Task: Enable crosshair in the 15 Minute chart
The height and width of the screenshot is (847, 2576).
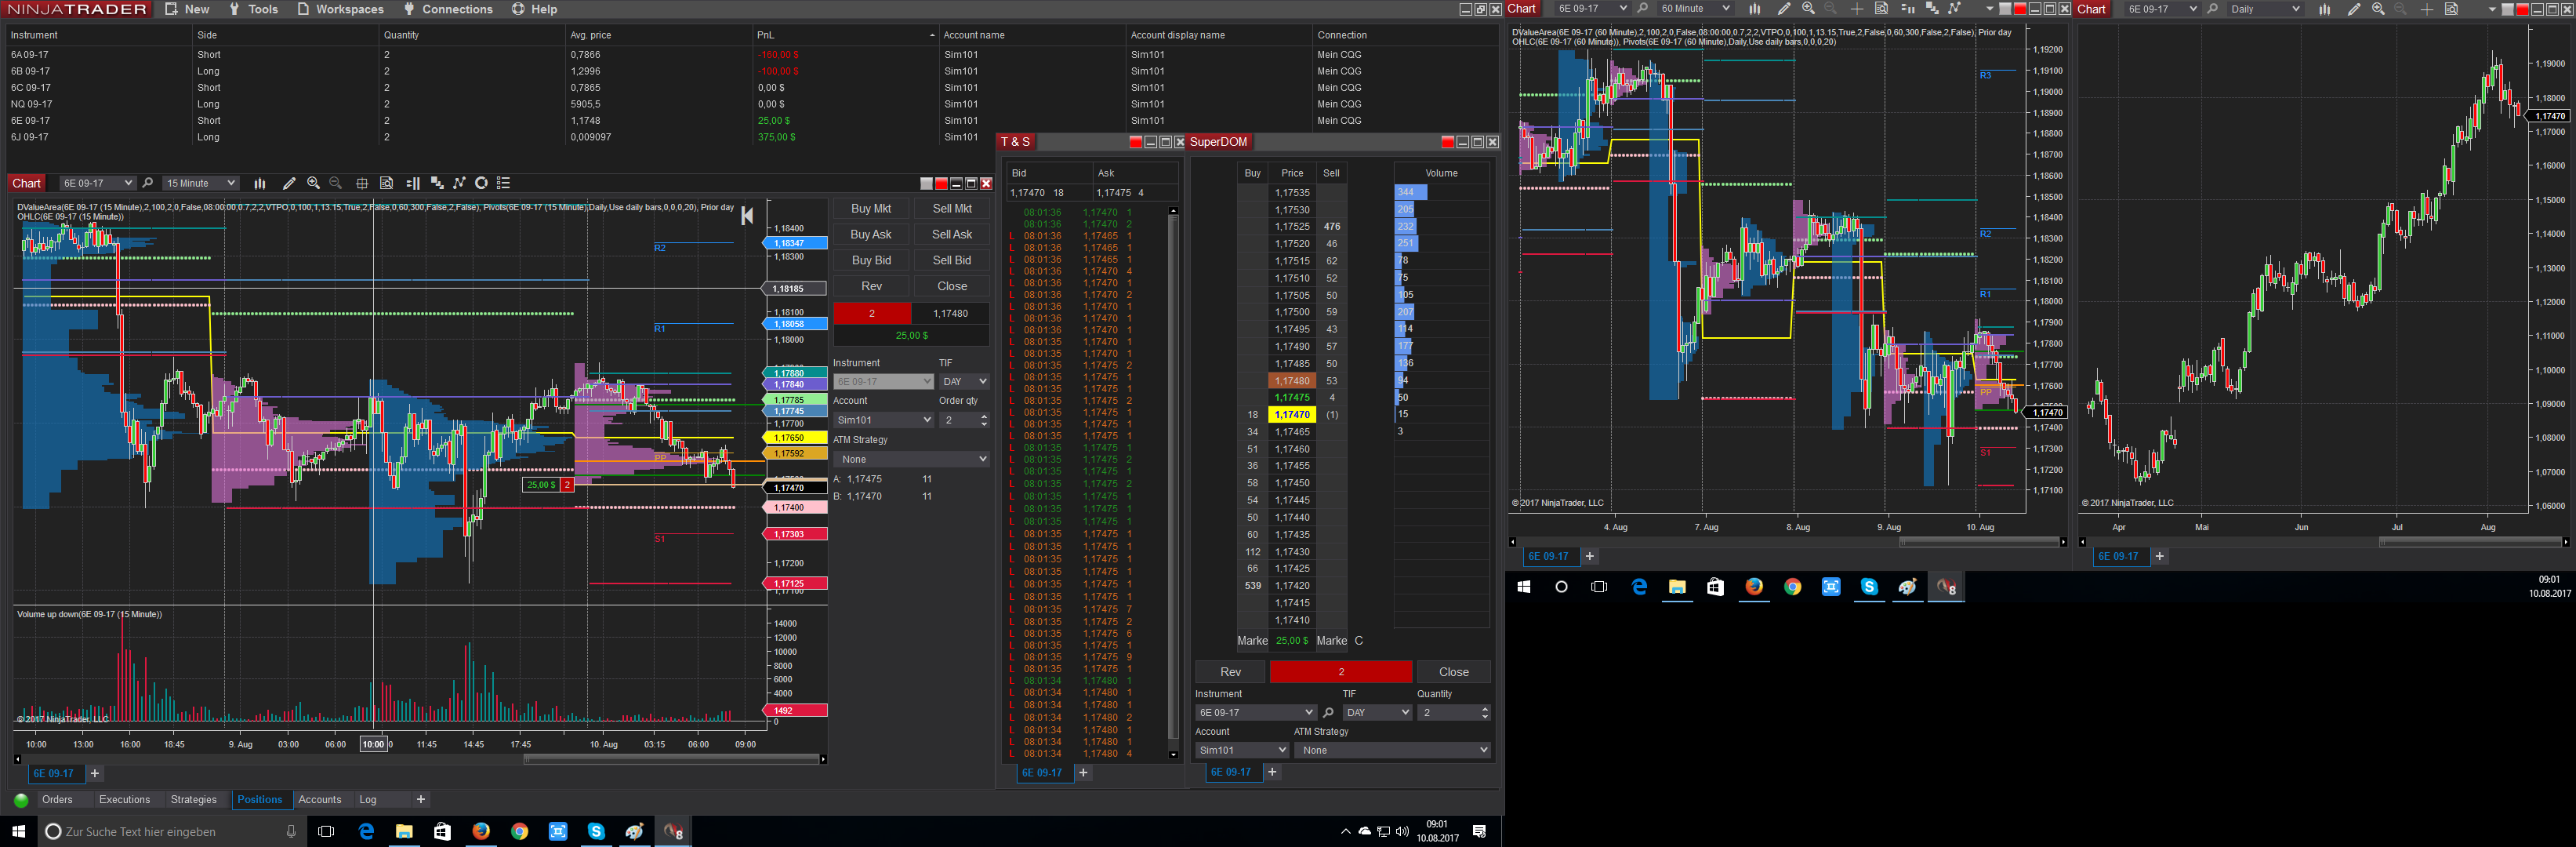Action: pos(362,183)
